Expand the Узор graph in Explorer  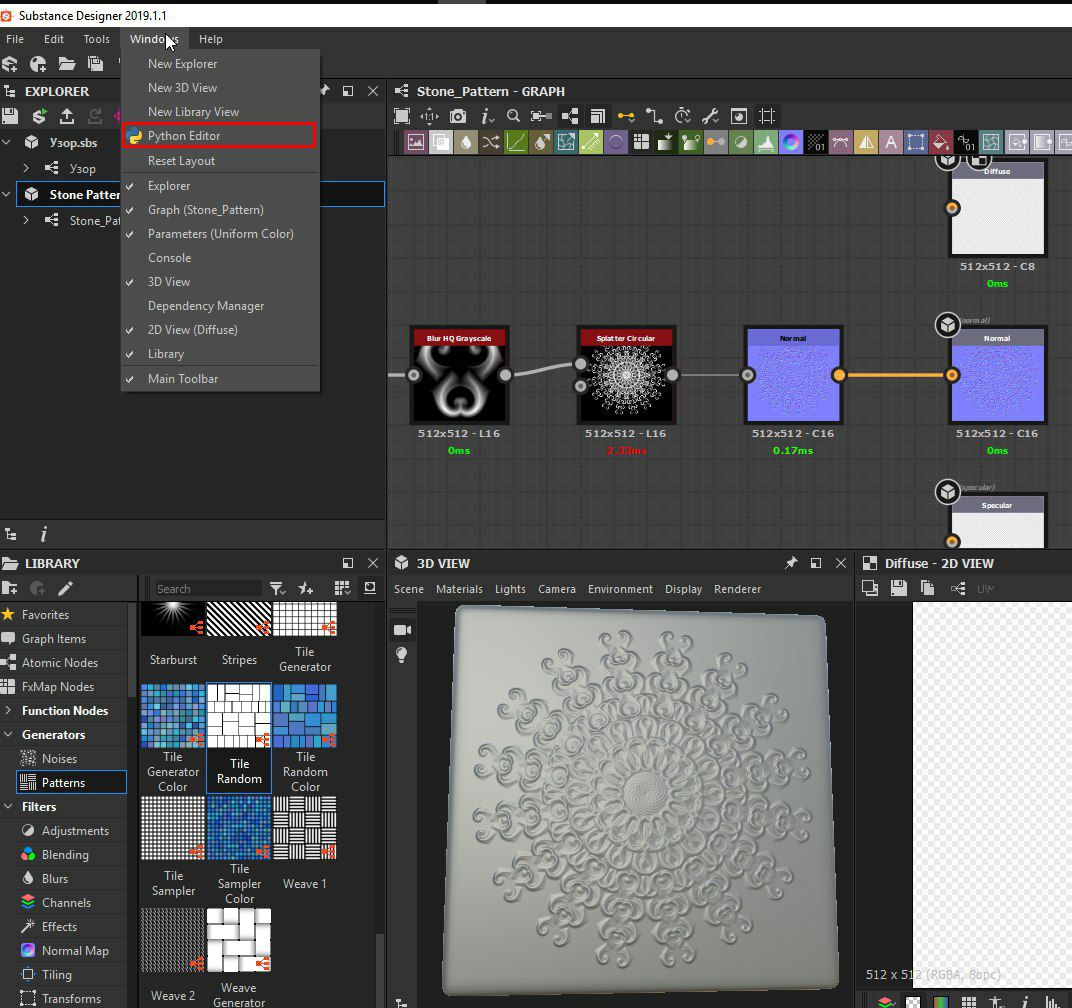click(26, 168)
